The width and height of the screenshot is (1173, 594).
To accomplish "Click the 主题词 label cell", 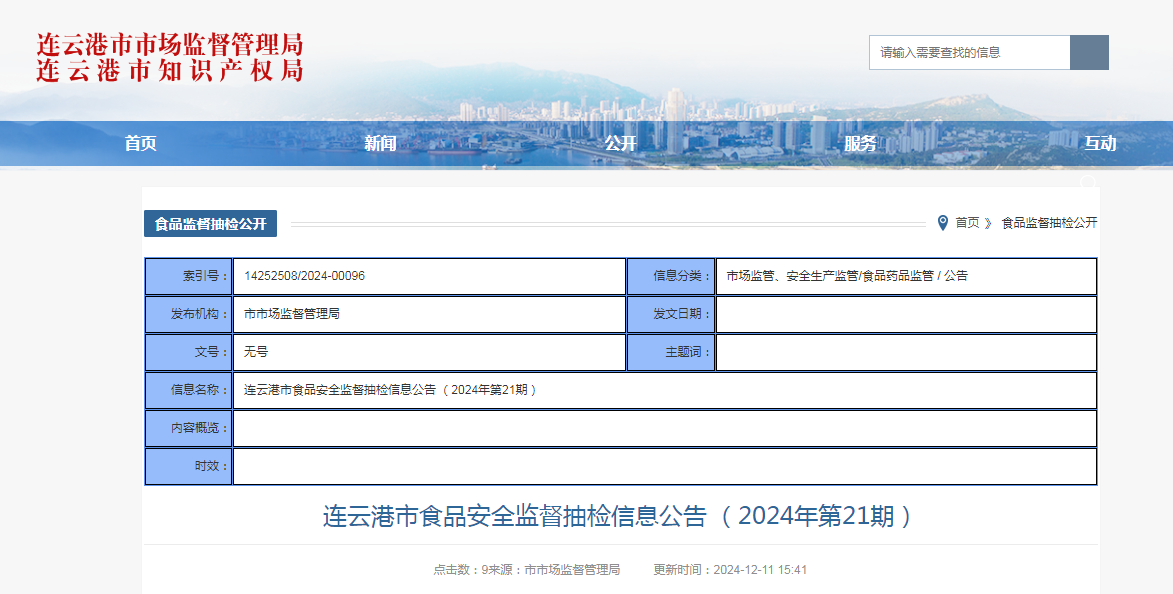I will point(671,352).
